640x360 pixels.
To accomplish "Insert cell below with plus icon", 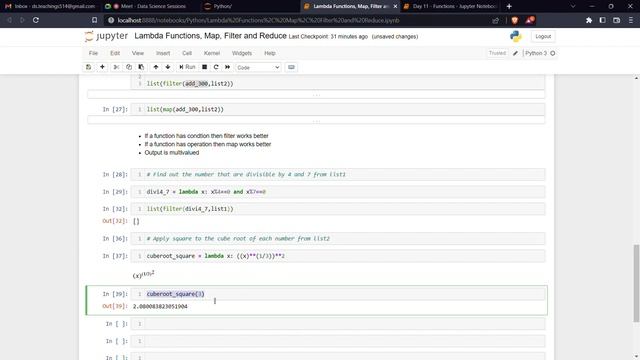I will (x=102, y=67).
